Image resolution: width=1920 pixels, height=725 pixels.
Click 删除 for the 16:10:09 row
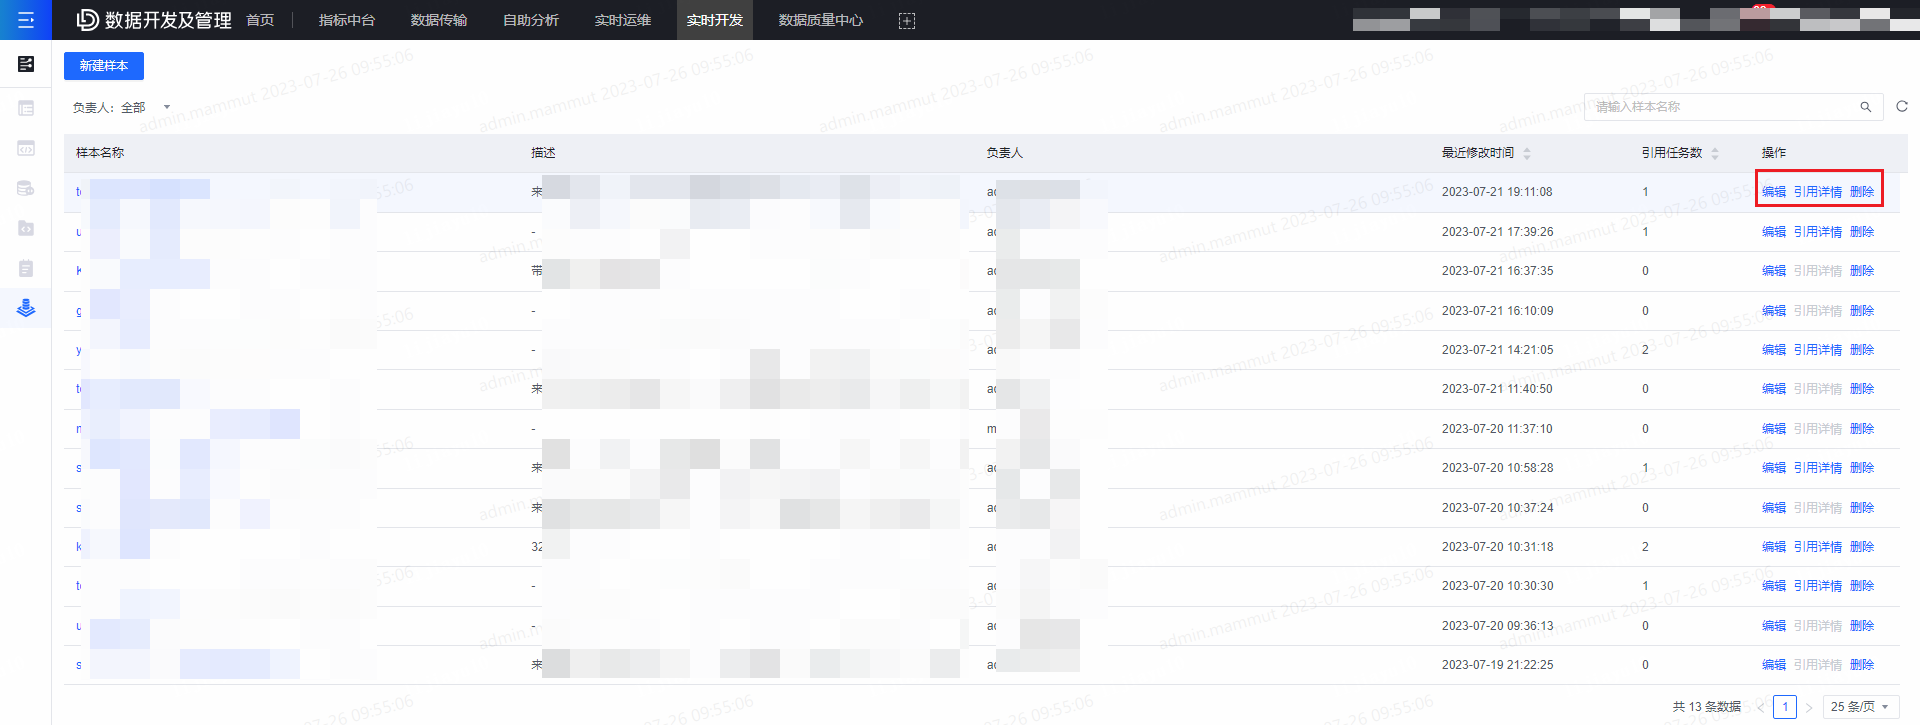tap(1862, 311)
